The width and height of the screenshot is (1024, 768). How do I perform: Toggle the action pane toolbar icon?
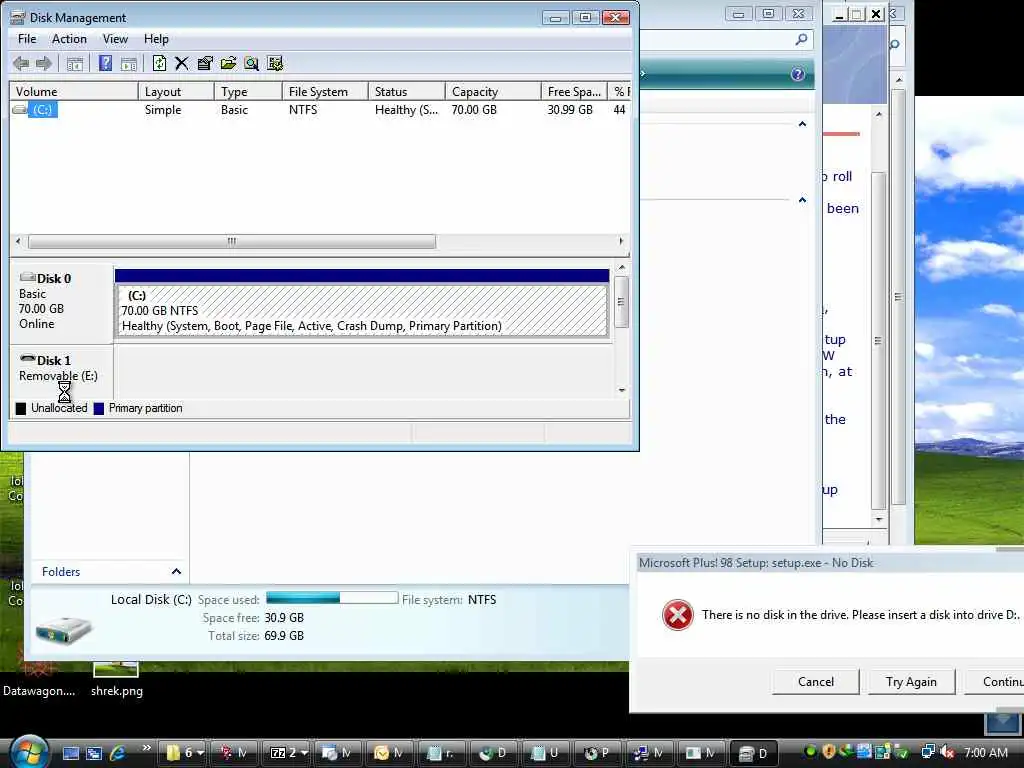pyautogui.click(x=129, y=63)
